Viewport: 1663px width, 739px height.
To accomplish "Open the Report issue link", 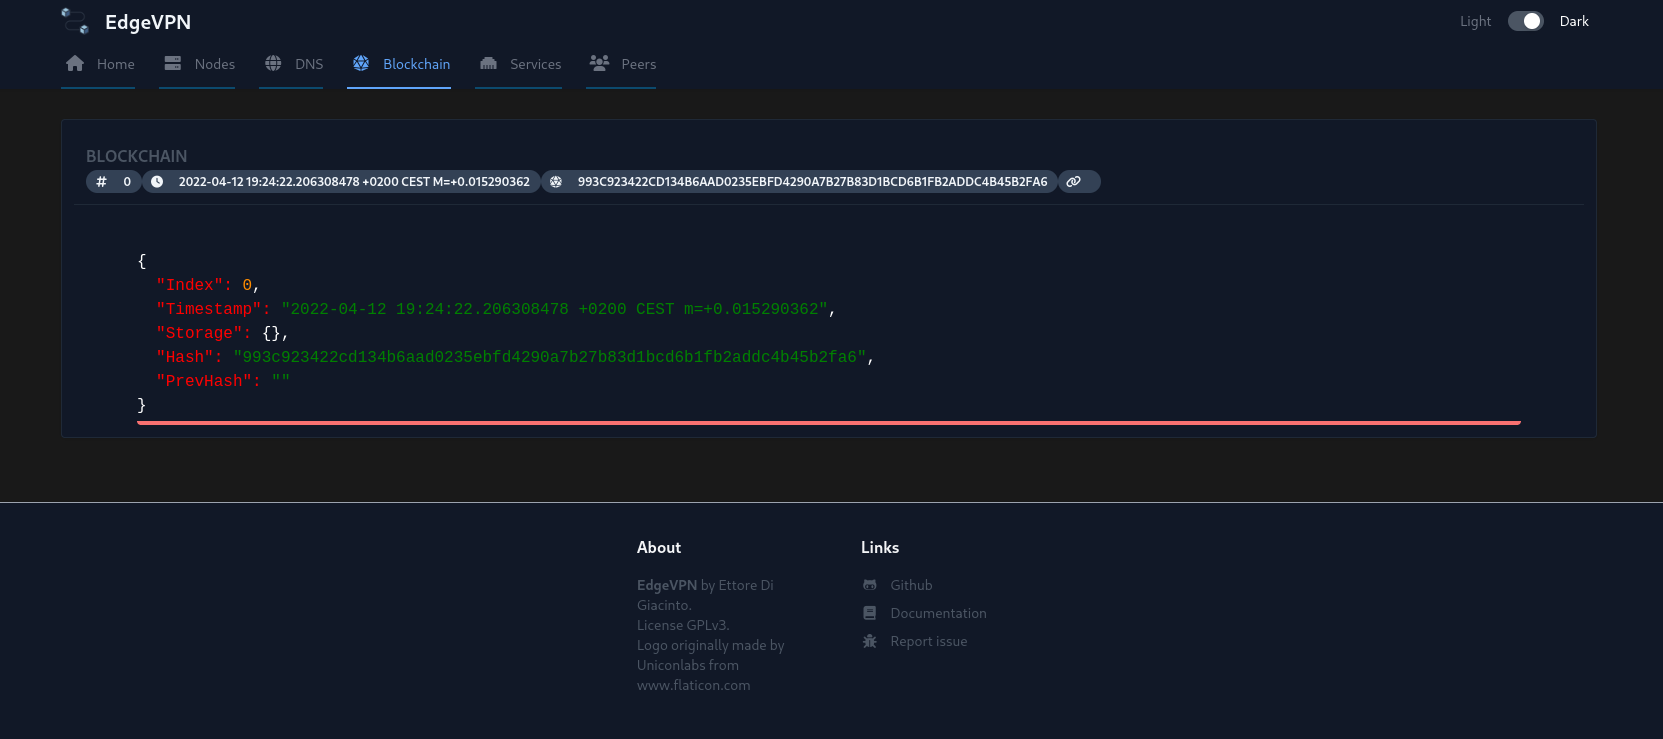I will tap(929, 641).
